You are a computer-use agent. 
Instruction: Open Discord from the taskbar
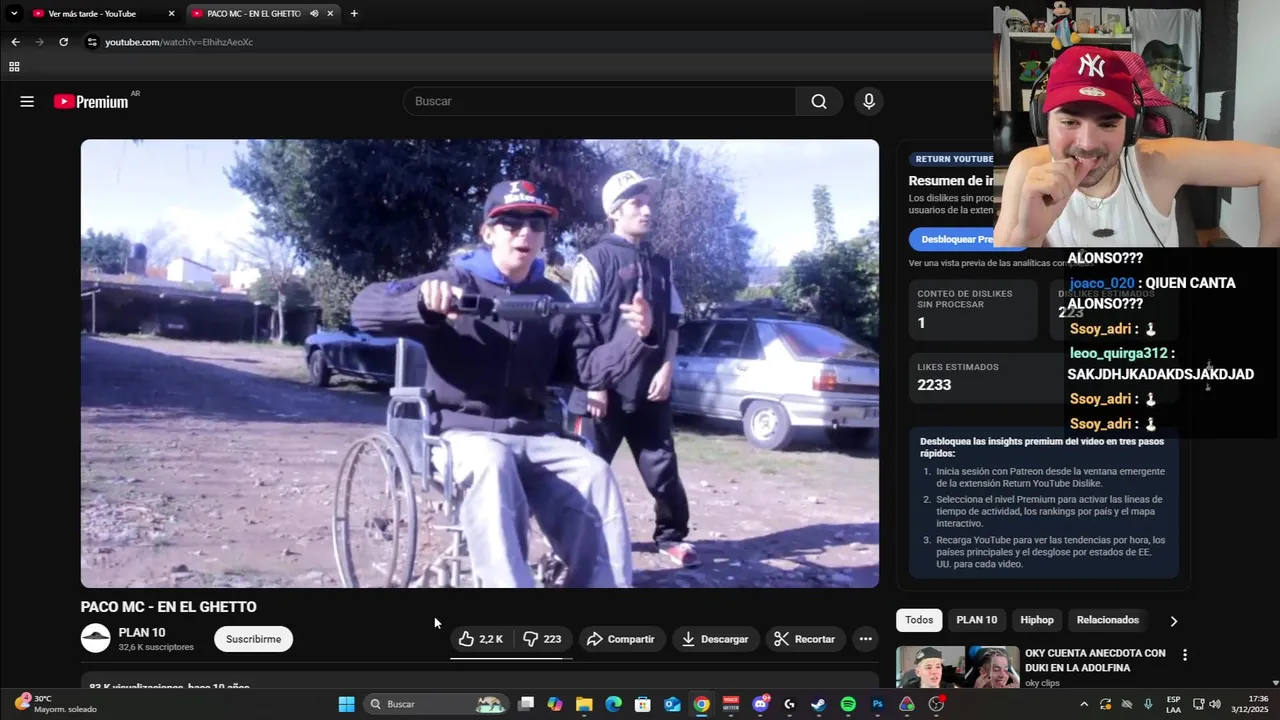(x=760, y=704)
